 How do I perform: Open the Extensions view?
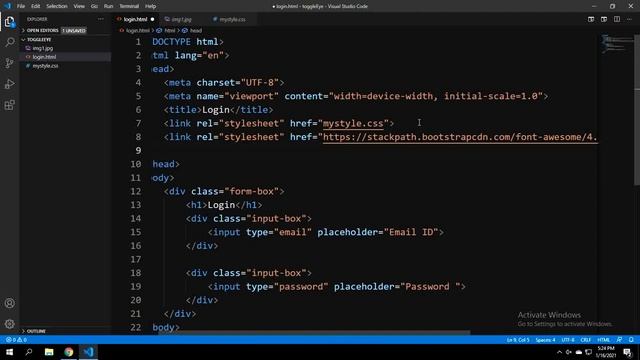[9, 105]
